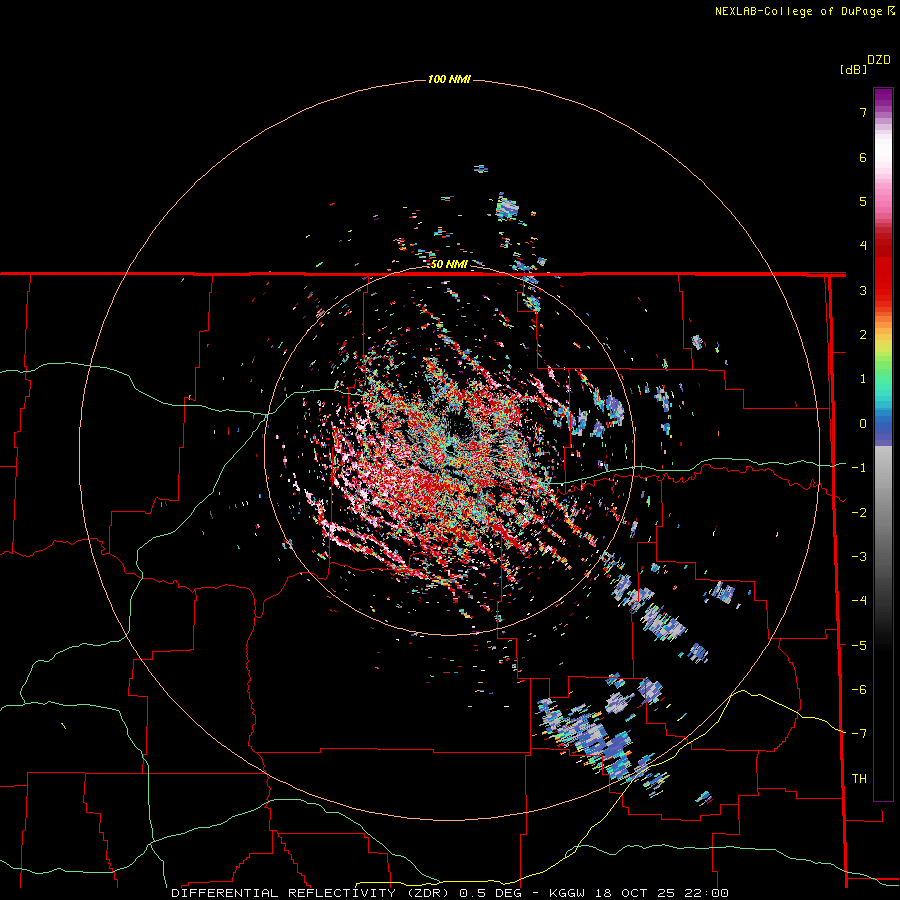Viewport: 900px width, 900px height.
Task: Click the 5 dB scale label
Action: [863, 201]
